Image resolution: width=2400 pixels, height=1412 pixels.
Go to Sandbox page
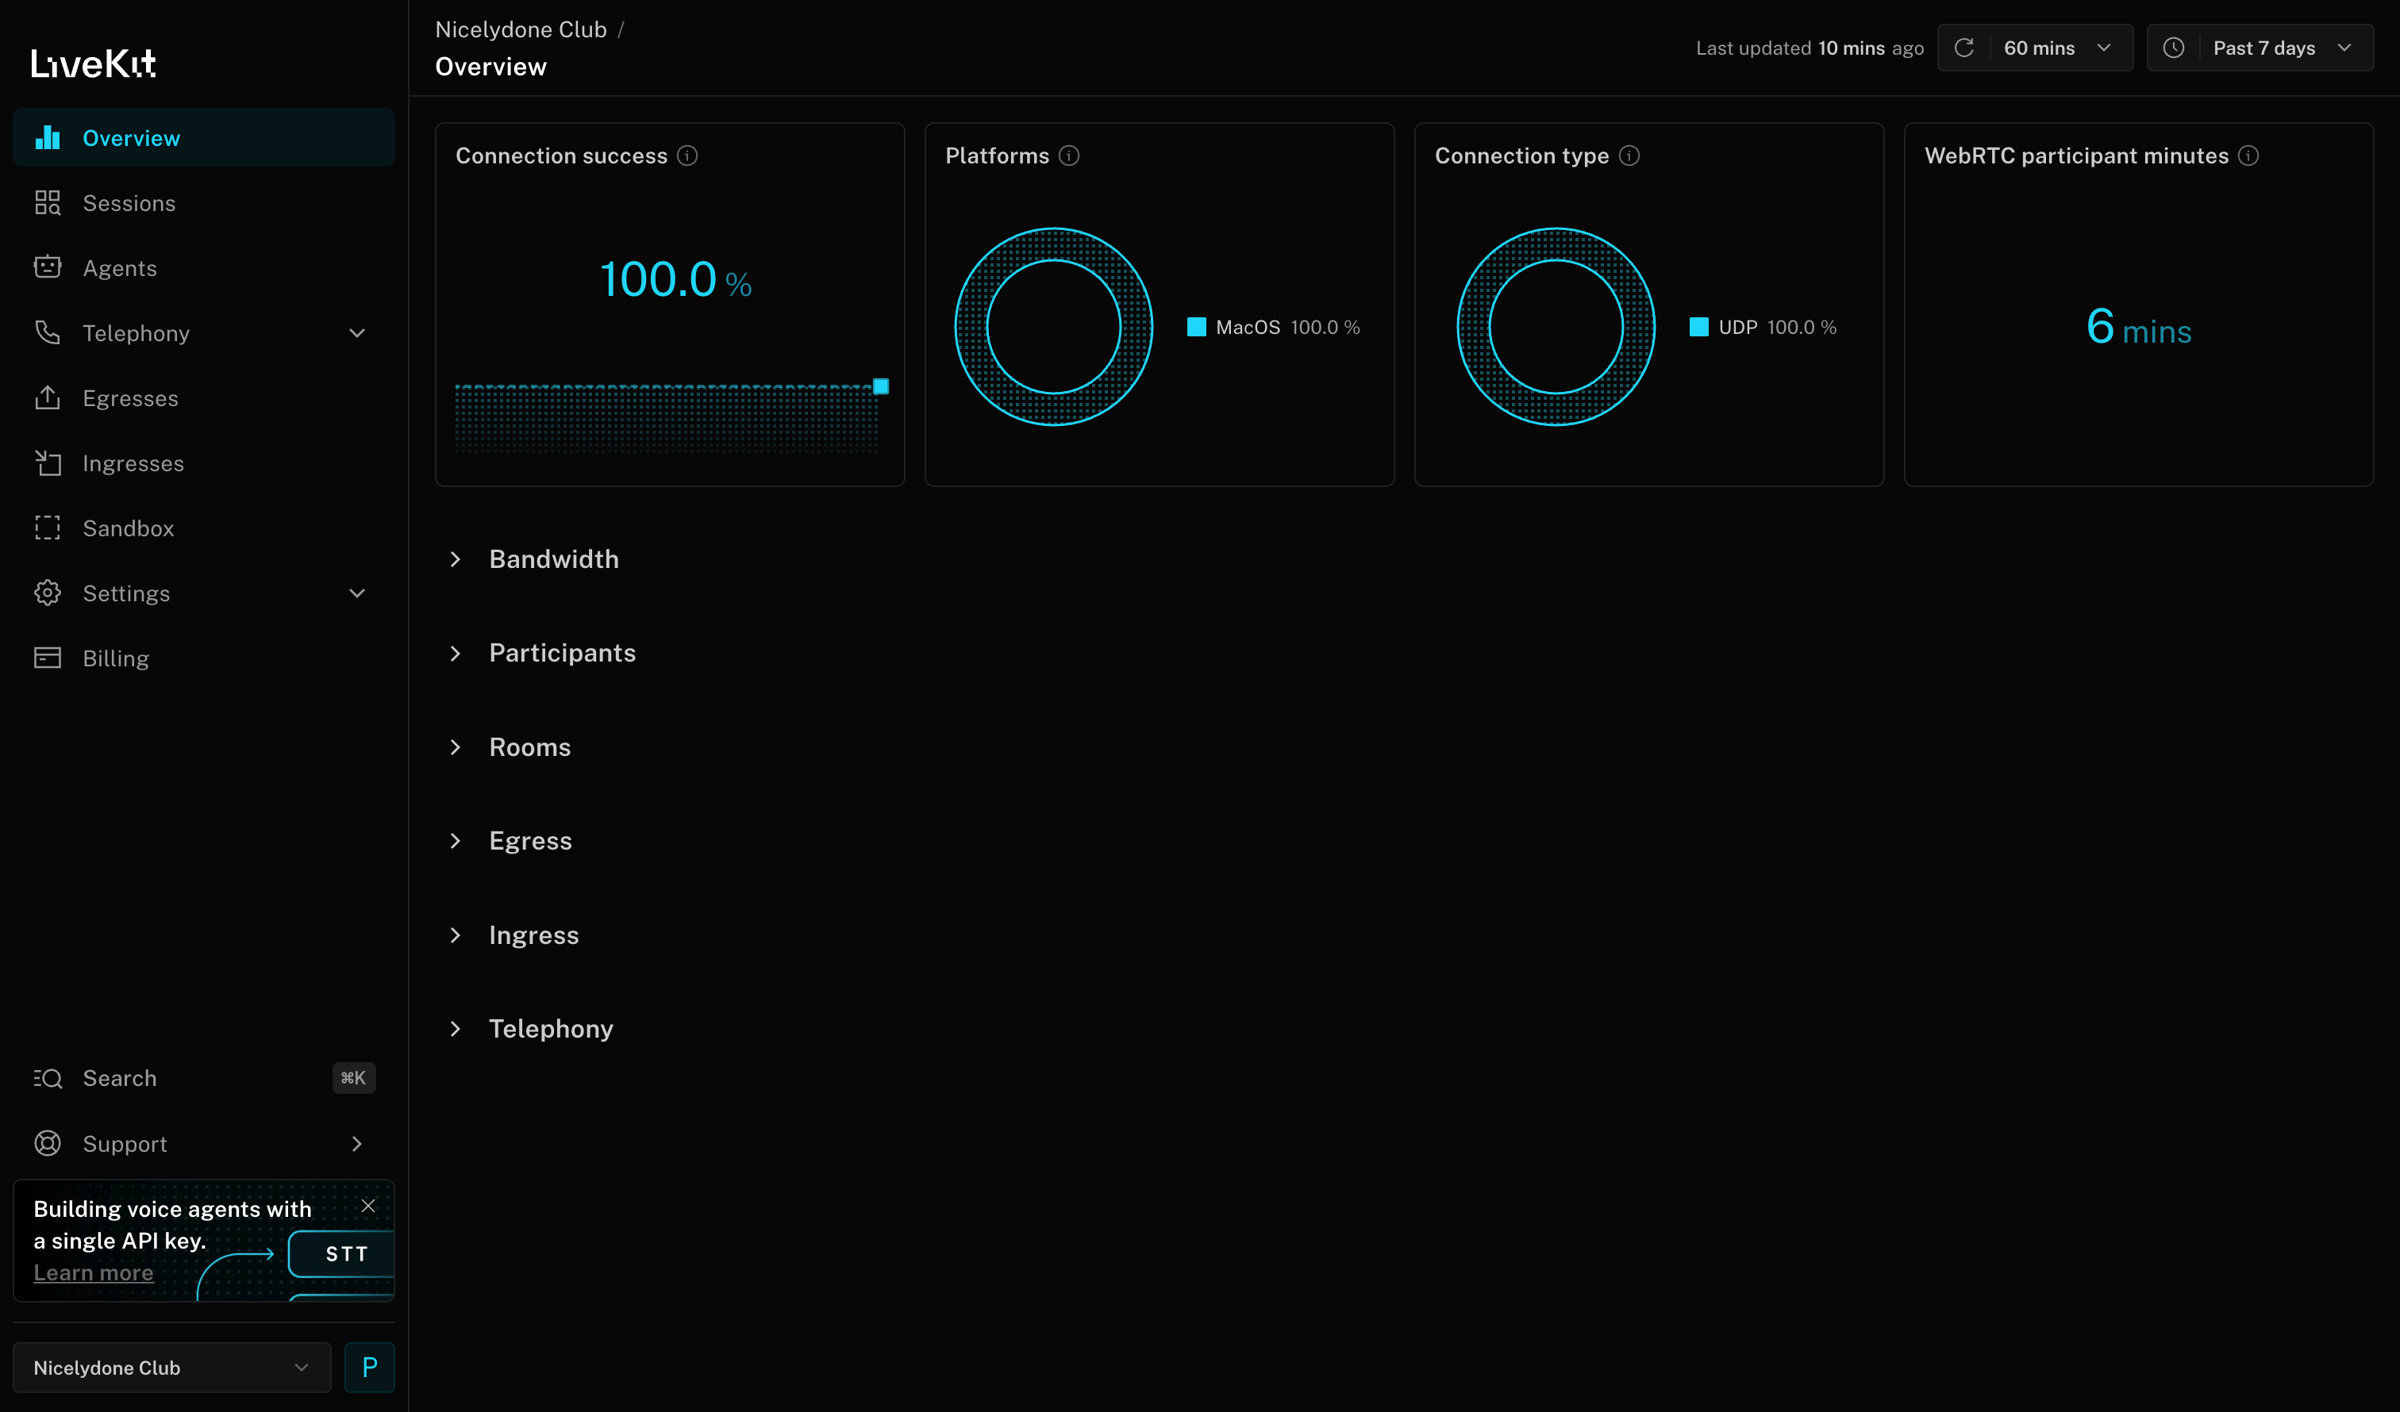[204, 528]
